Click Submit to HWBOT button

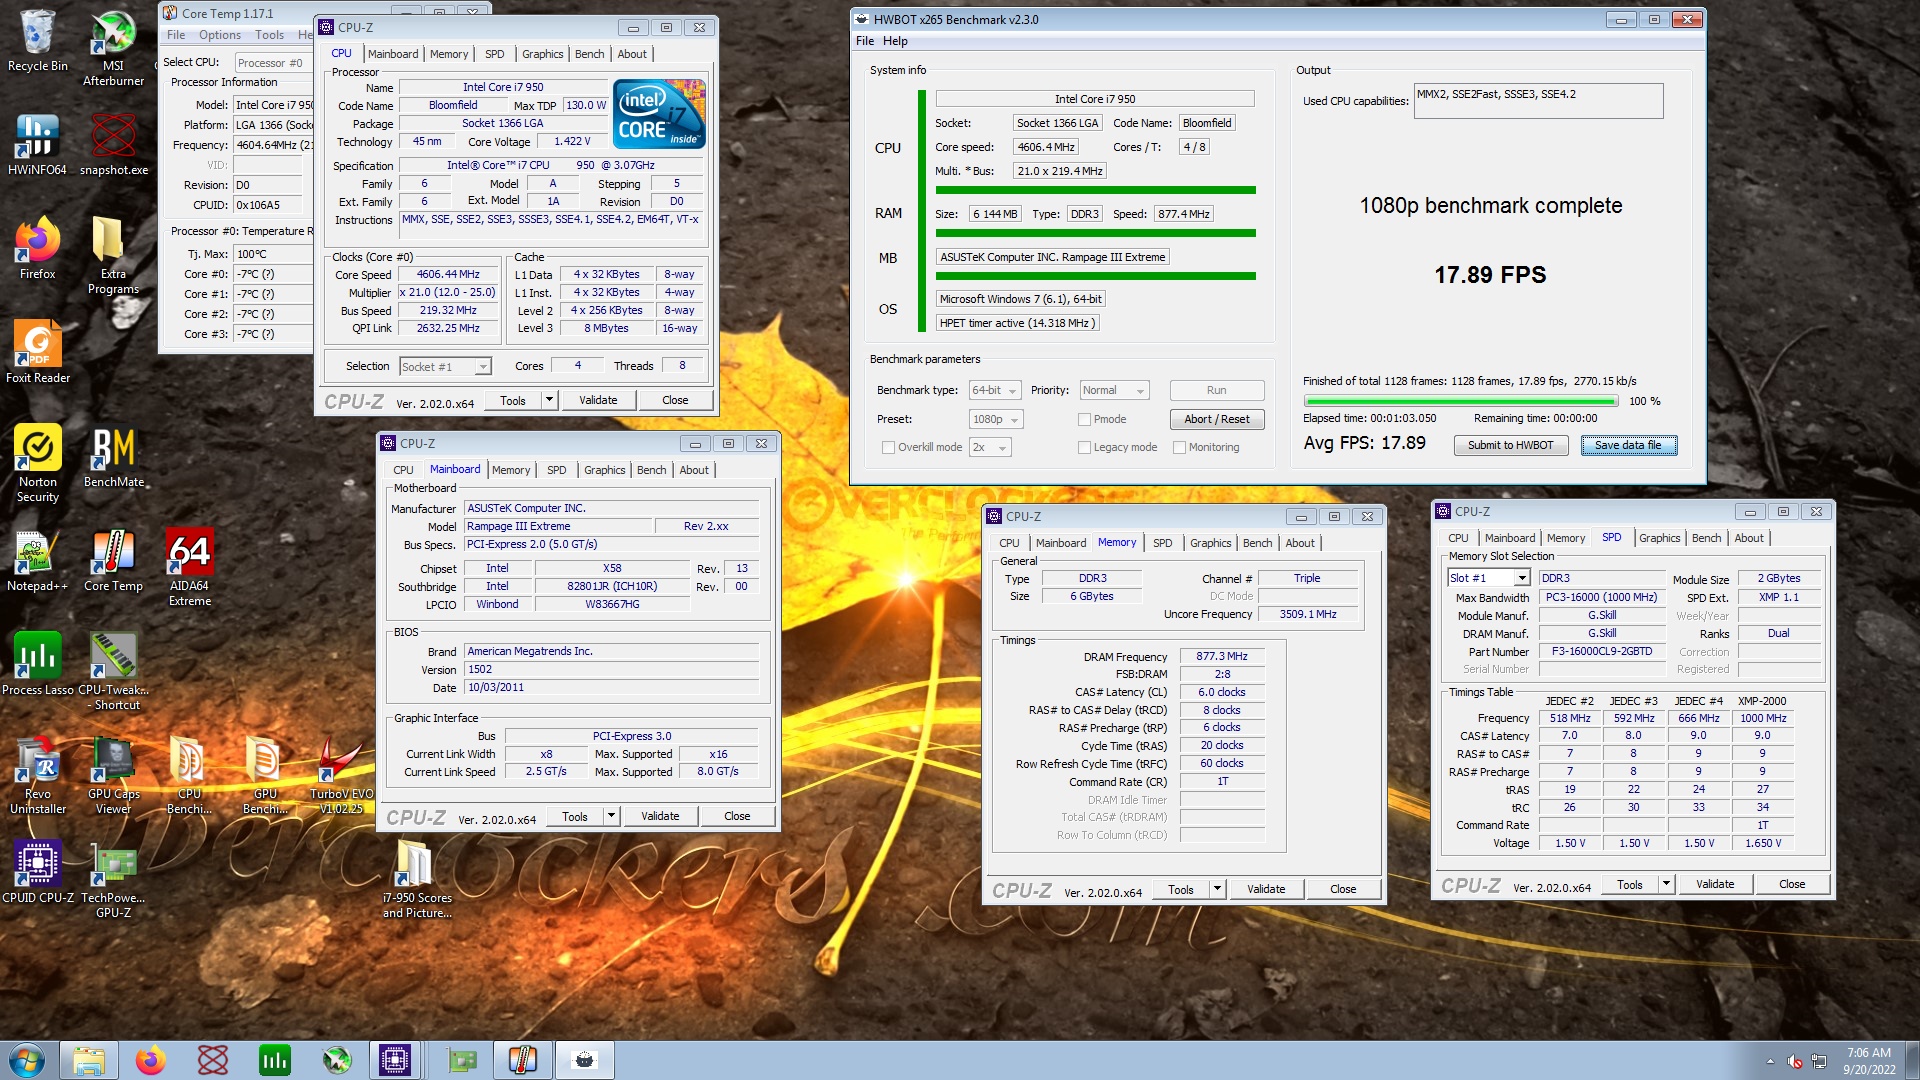(x=1510, y=446)
